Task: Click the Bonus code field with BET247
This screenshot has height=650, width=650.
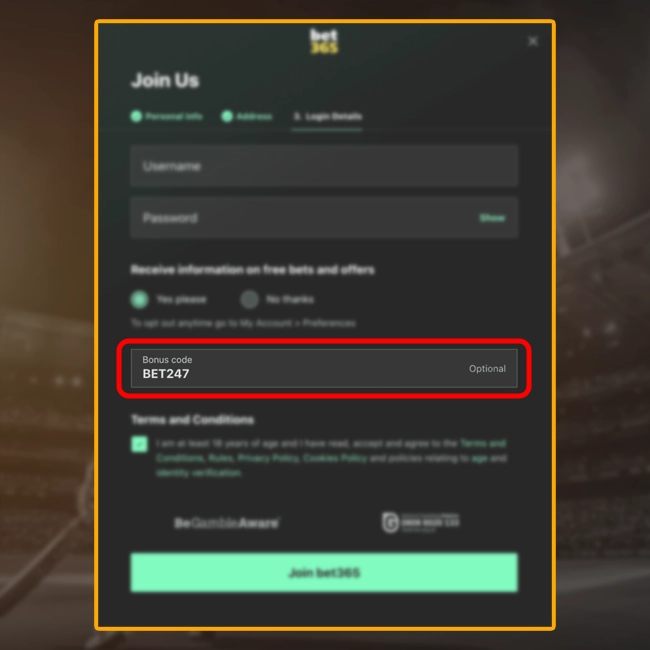Action: (324, 369)
